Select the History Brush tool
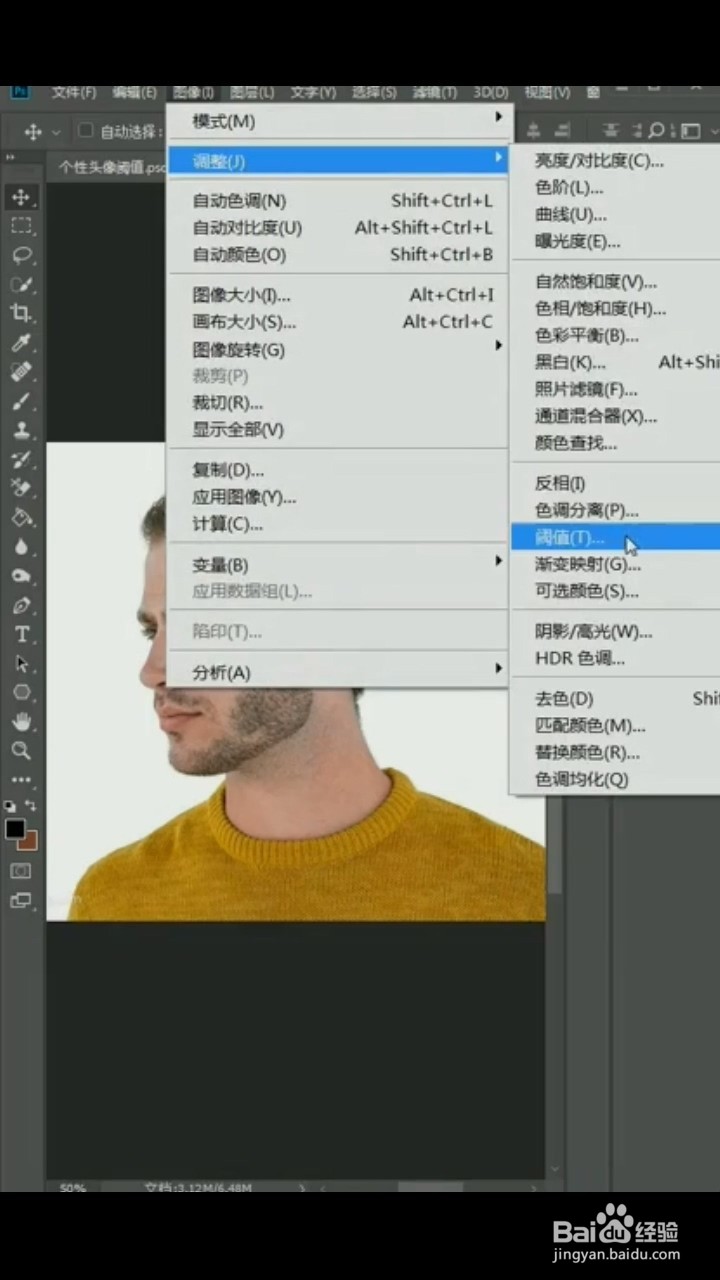This screenshot has width=720, height=1280. pos(21,459)
